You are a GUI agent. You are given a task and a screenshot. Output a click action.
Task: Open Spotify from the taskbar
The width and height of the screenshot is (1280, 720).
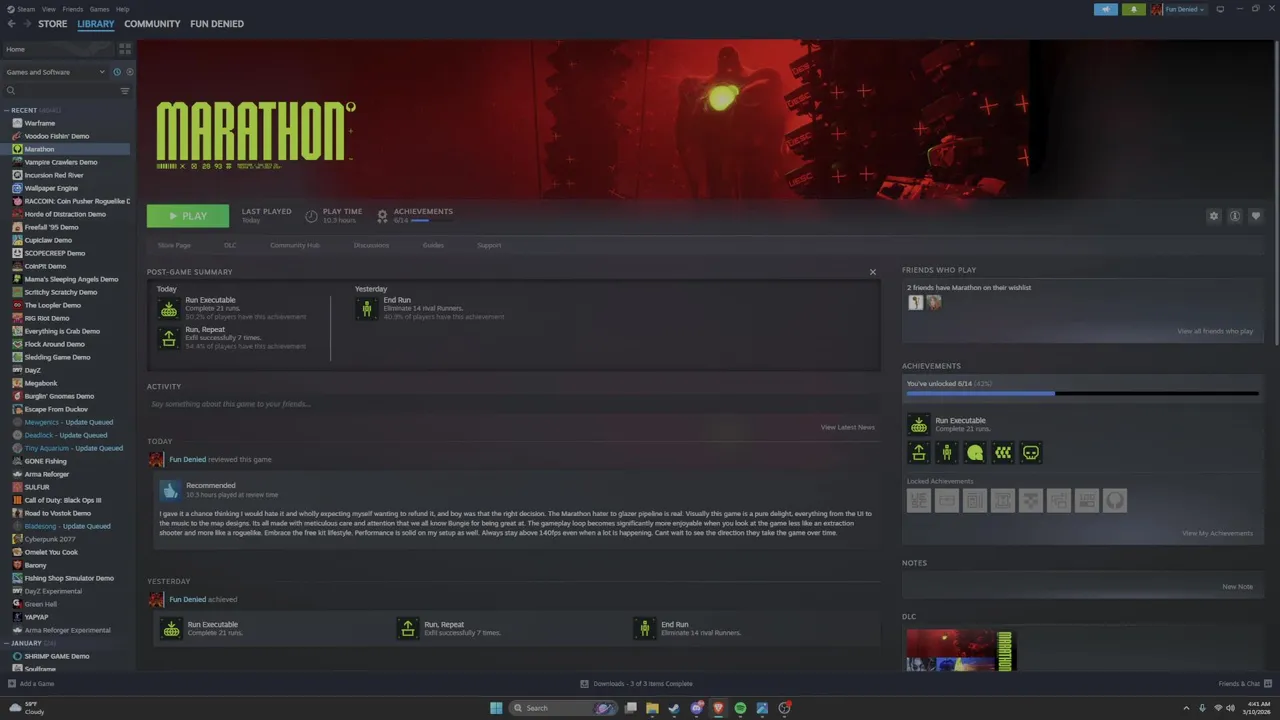point(740,708)
